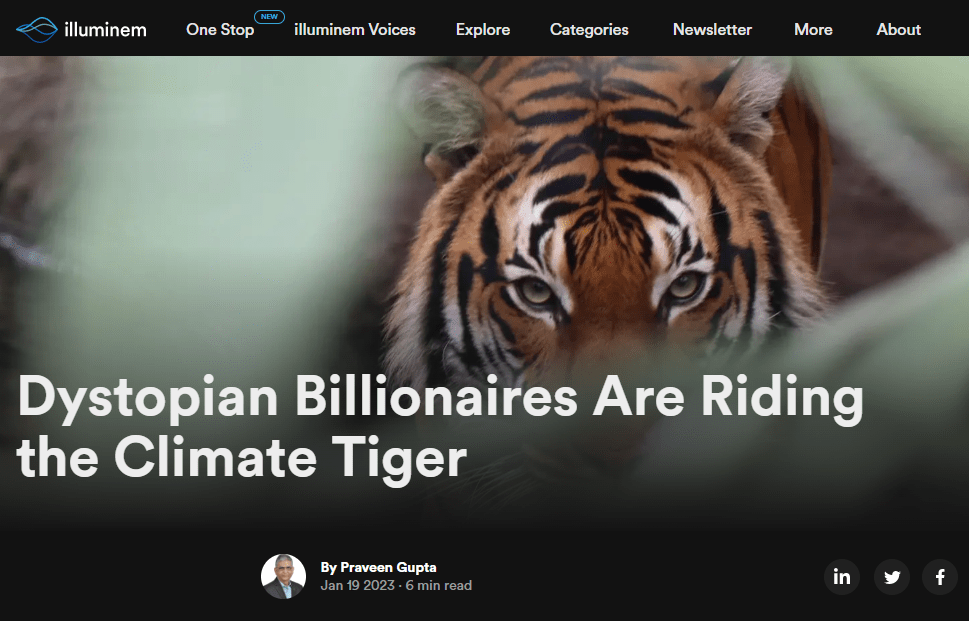The image size is (969, 621).
Task: Open author link Praveen Gupta
Action: (388, 567)
